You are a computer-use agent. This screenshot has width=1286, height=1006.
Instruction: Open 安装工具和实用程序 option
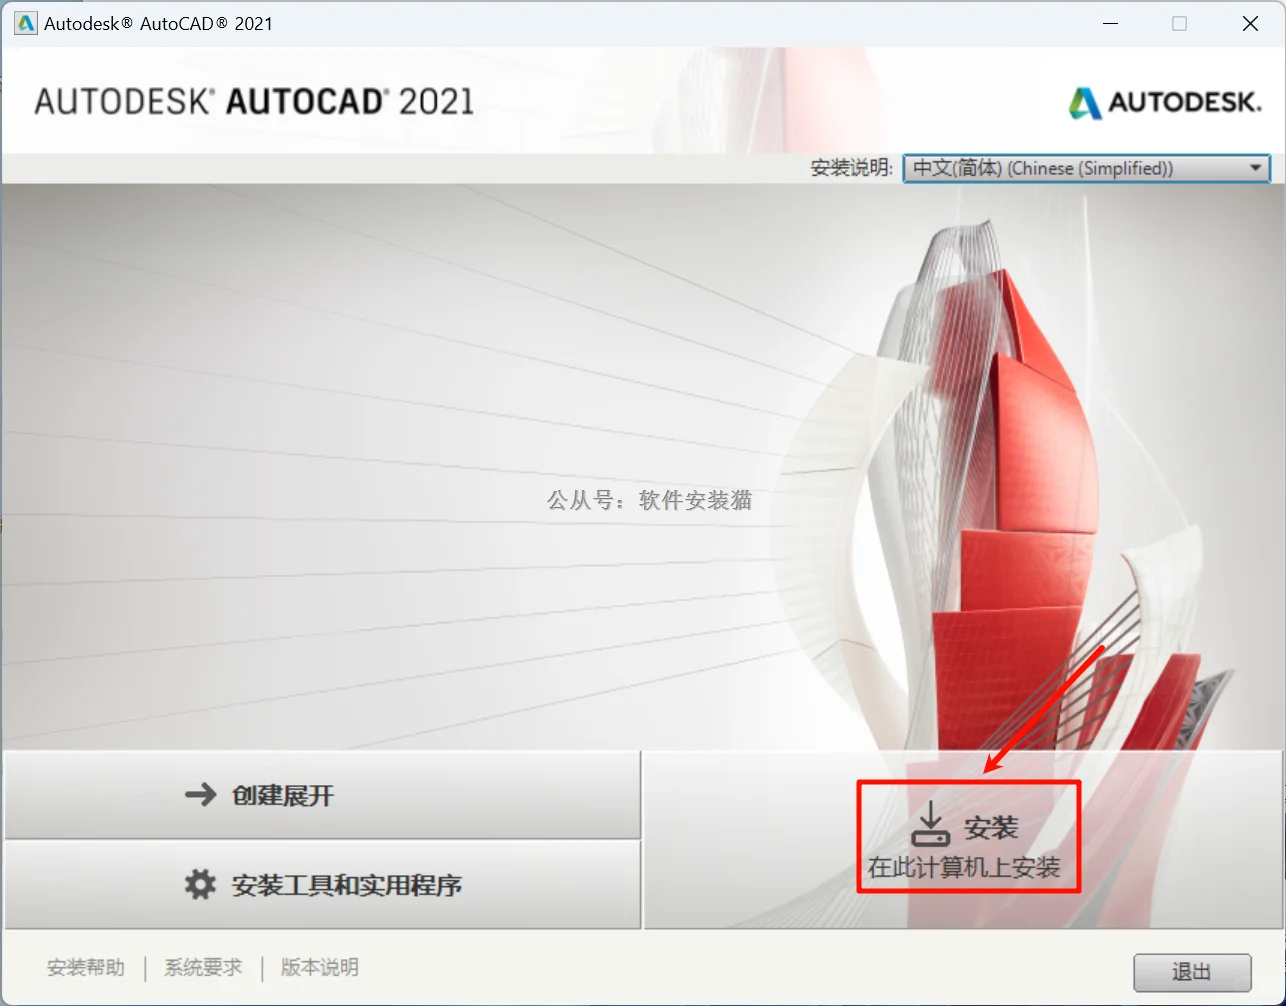point(321,884)
